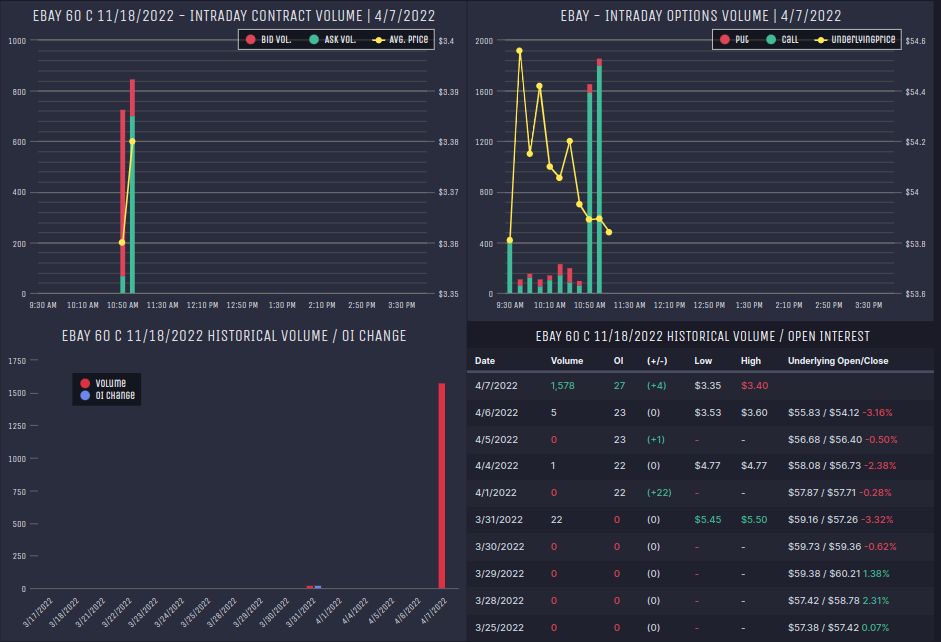Toggle the OI Change legend item
This screenshot has width=941, height=642.
(x=107, y=395)
